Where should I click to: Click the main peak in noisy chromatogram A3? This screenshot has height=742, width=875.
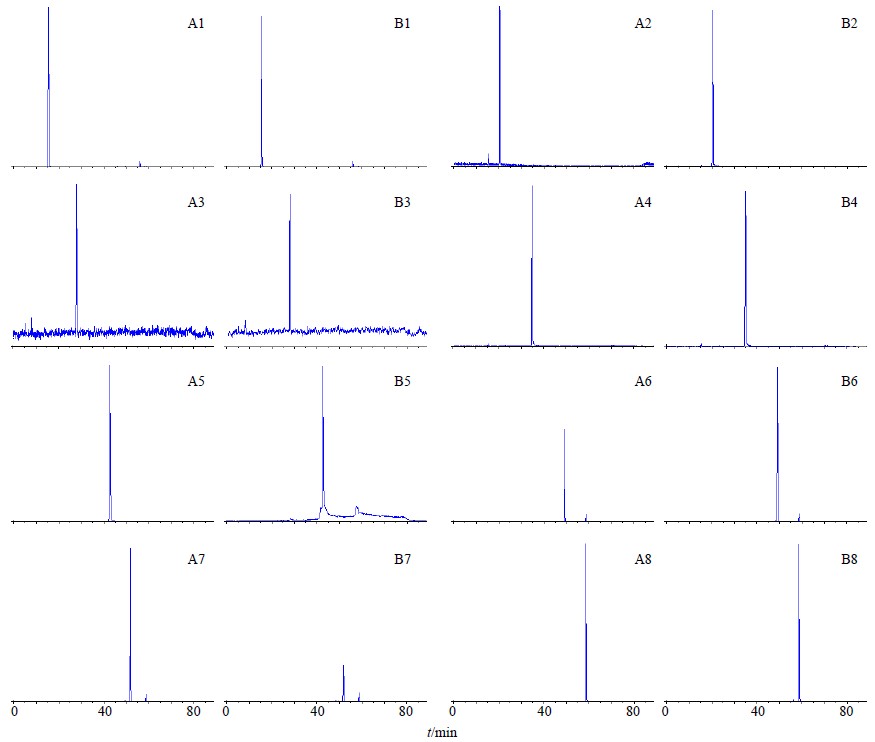pos(76,258)
